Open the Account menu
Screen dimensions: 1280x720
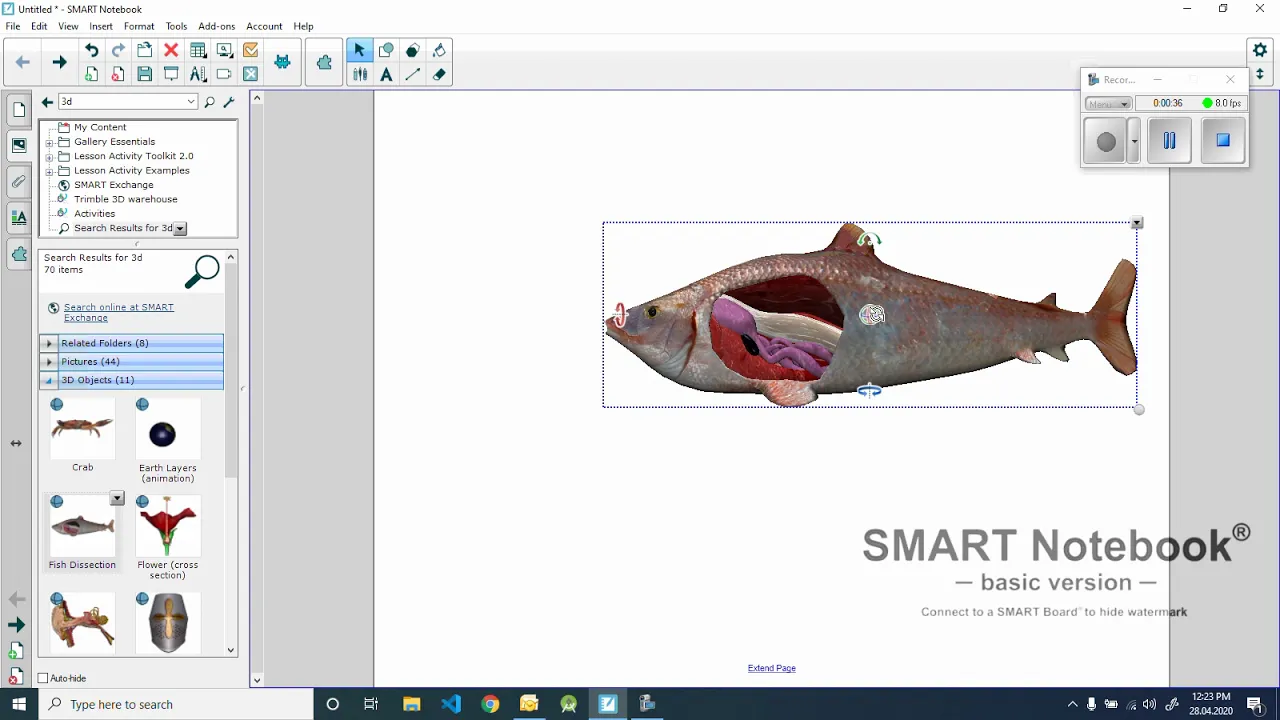(x=264, y=26)
